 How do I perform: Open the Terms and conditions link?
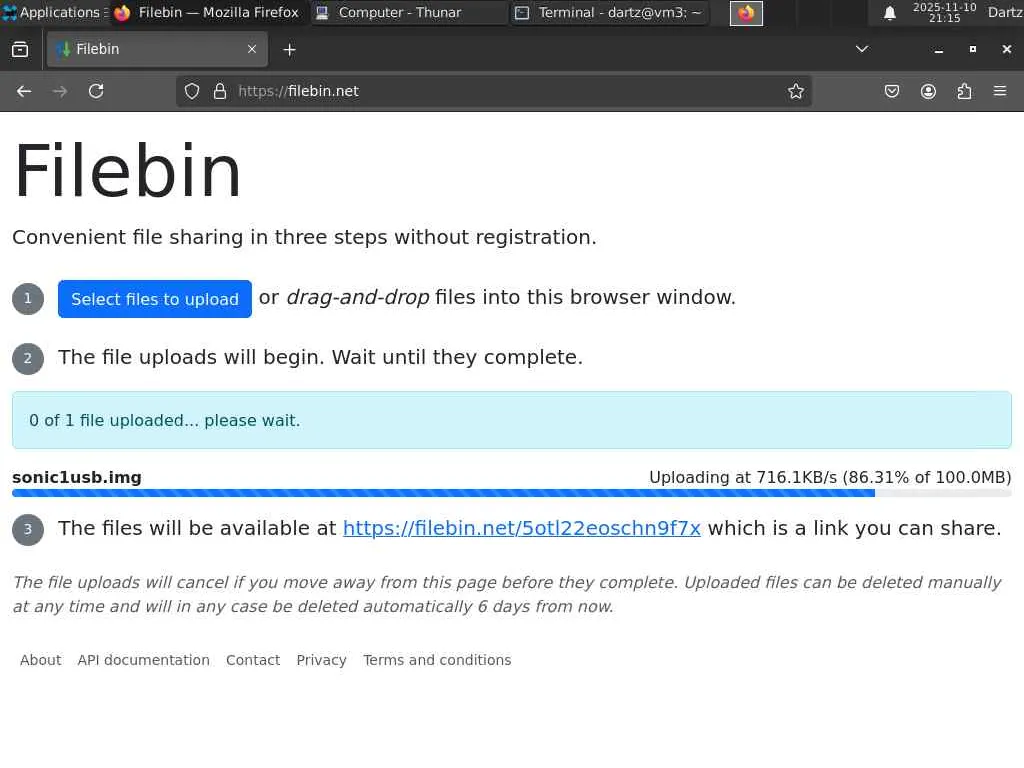437,660
